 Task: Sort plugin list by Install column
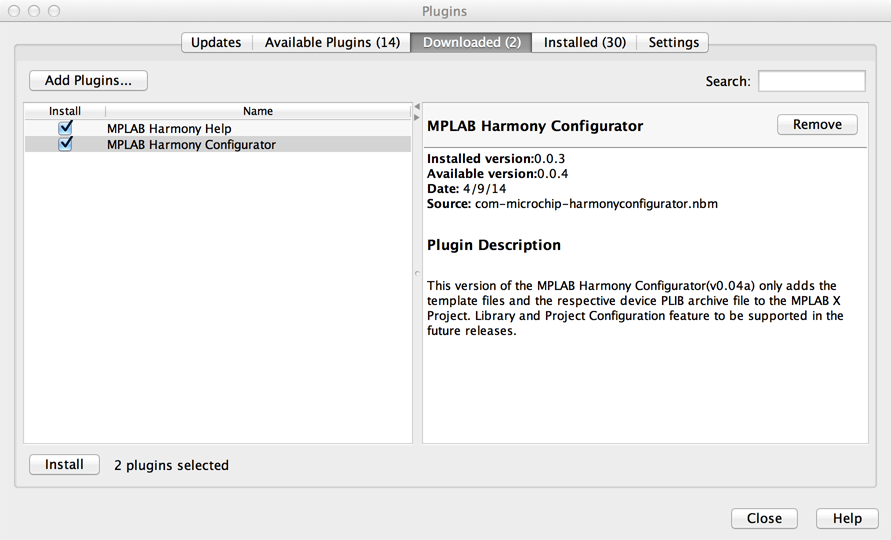pyautogui.click(x=65, y=111)
